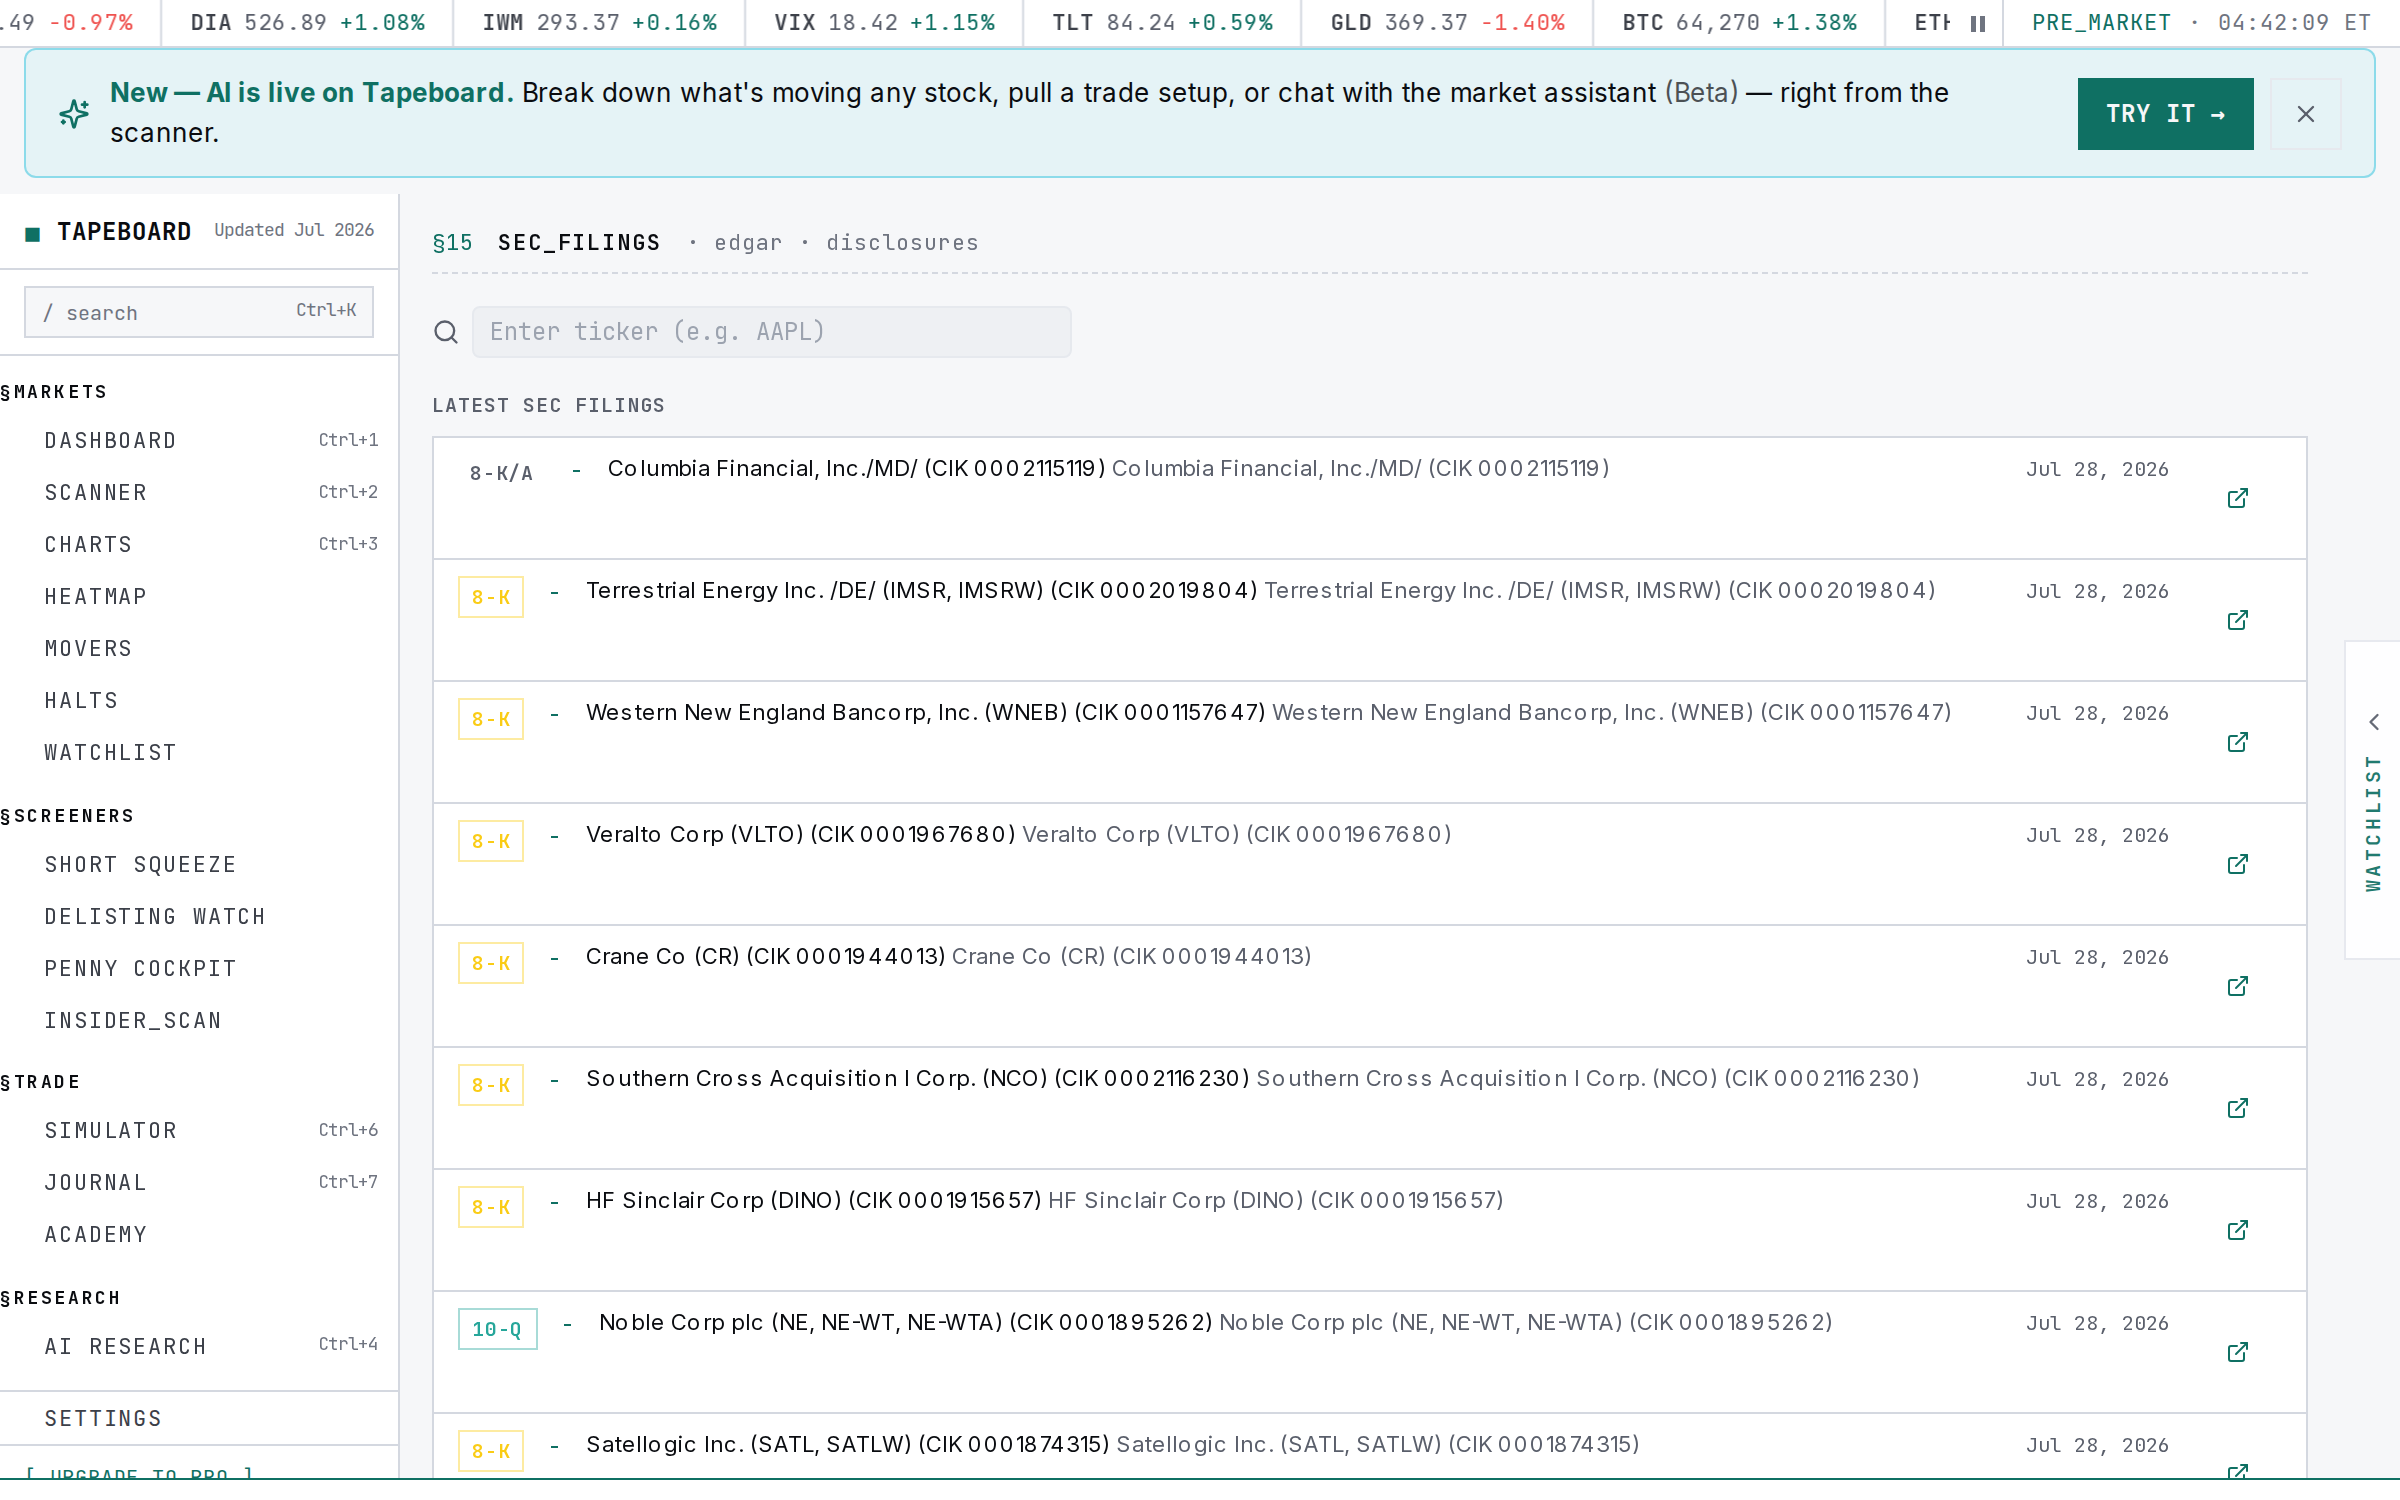Click Jul 28, 2026 date on Noble Corp row

[x=2097, y=1324]
